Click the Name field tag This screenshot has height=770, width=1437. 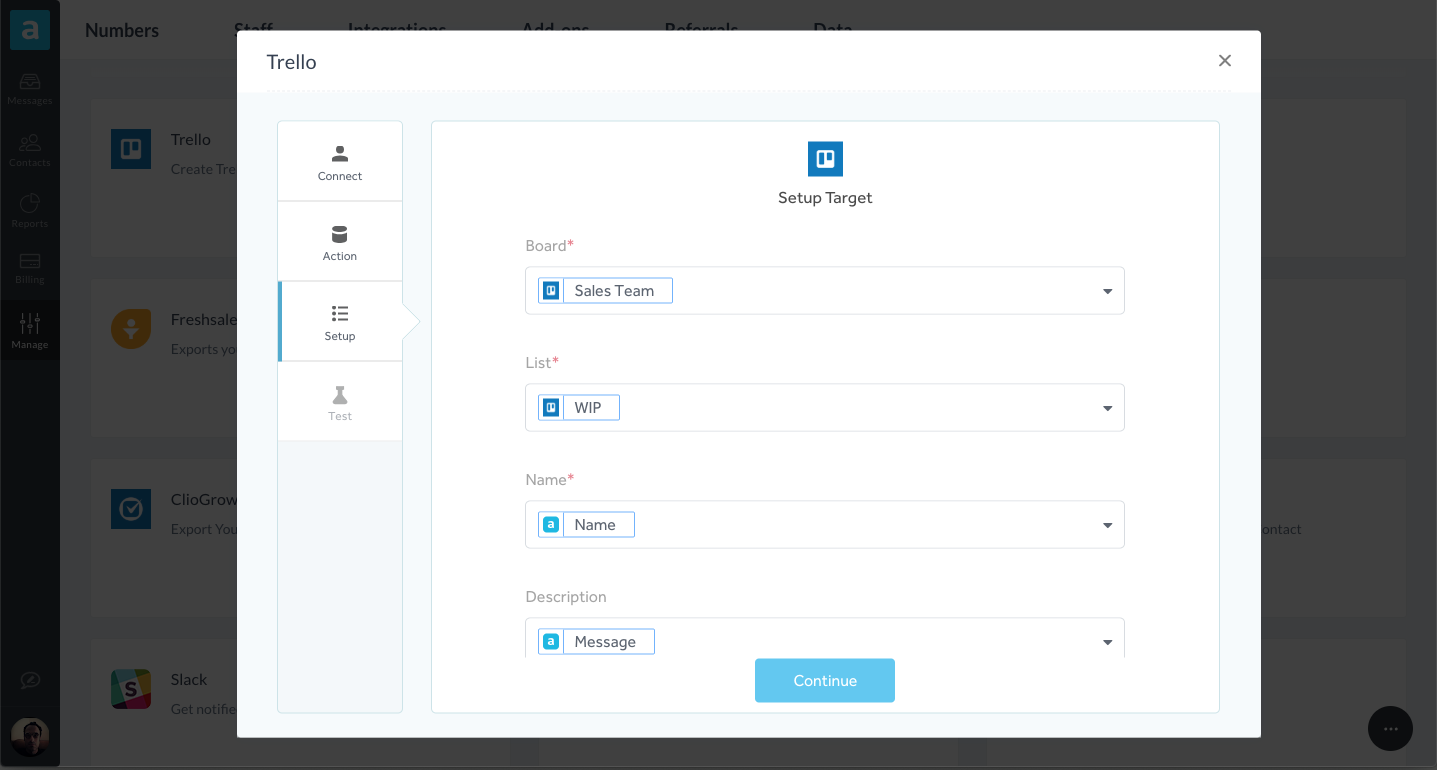pyautogui.click(x=586, y=525)
